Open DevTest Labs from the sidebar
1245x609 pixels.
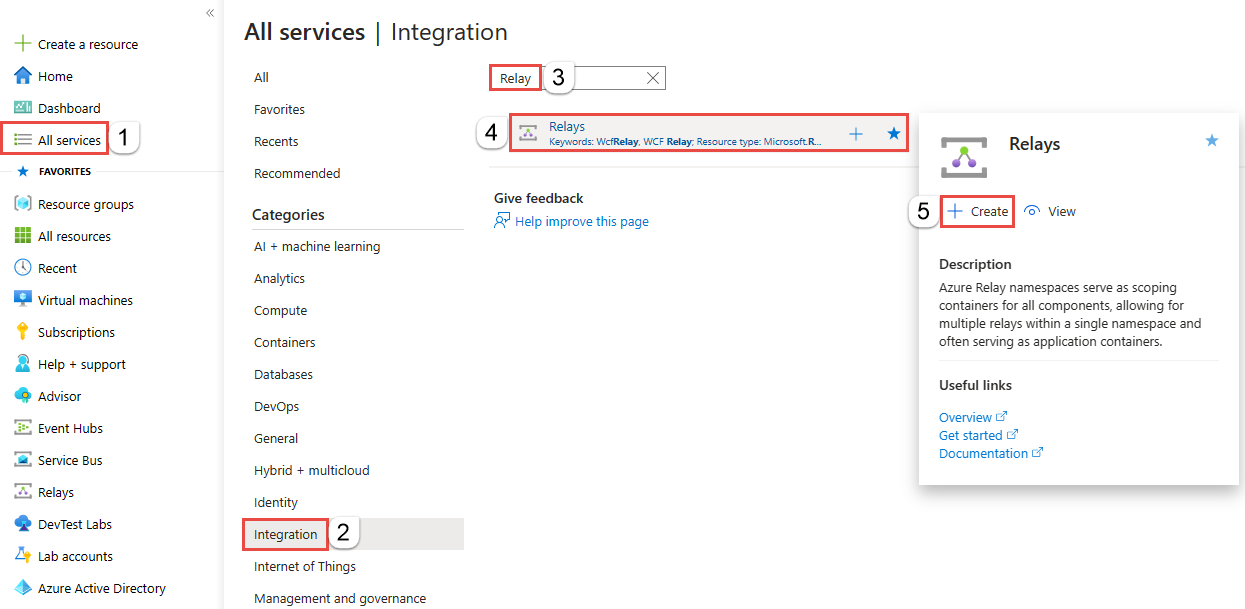75,523
